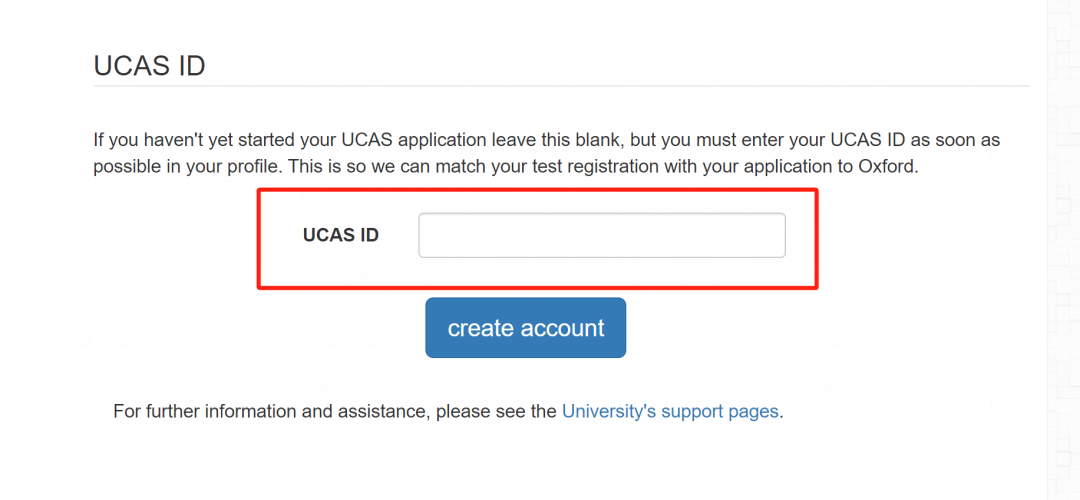Click the grey patterned strip at right edge

pyautogui.click(x=1063, y=250)
